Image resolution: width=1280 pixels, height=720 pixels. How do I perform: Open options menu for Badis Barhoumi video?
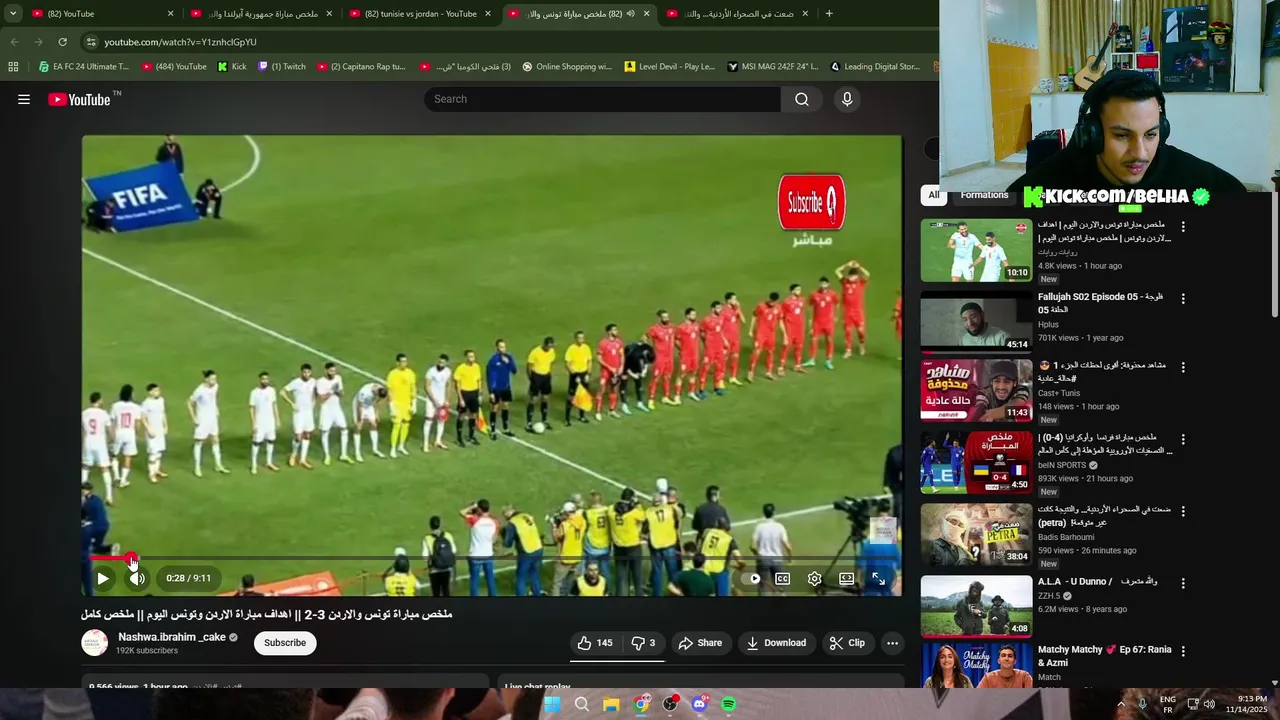pos(1183,511)
